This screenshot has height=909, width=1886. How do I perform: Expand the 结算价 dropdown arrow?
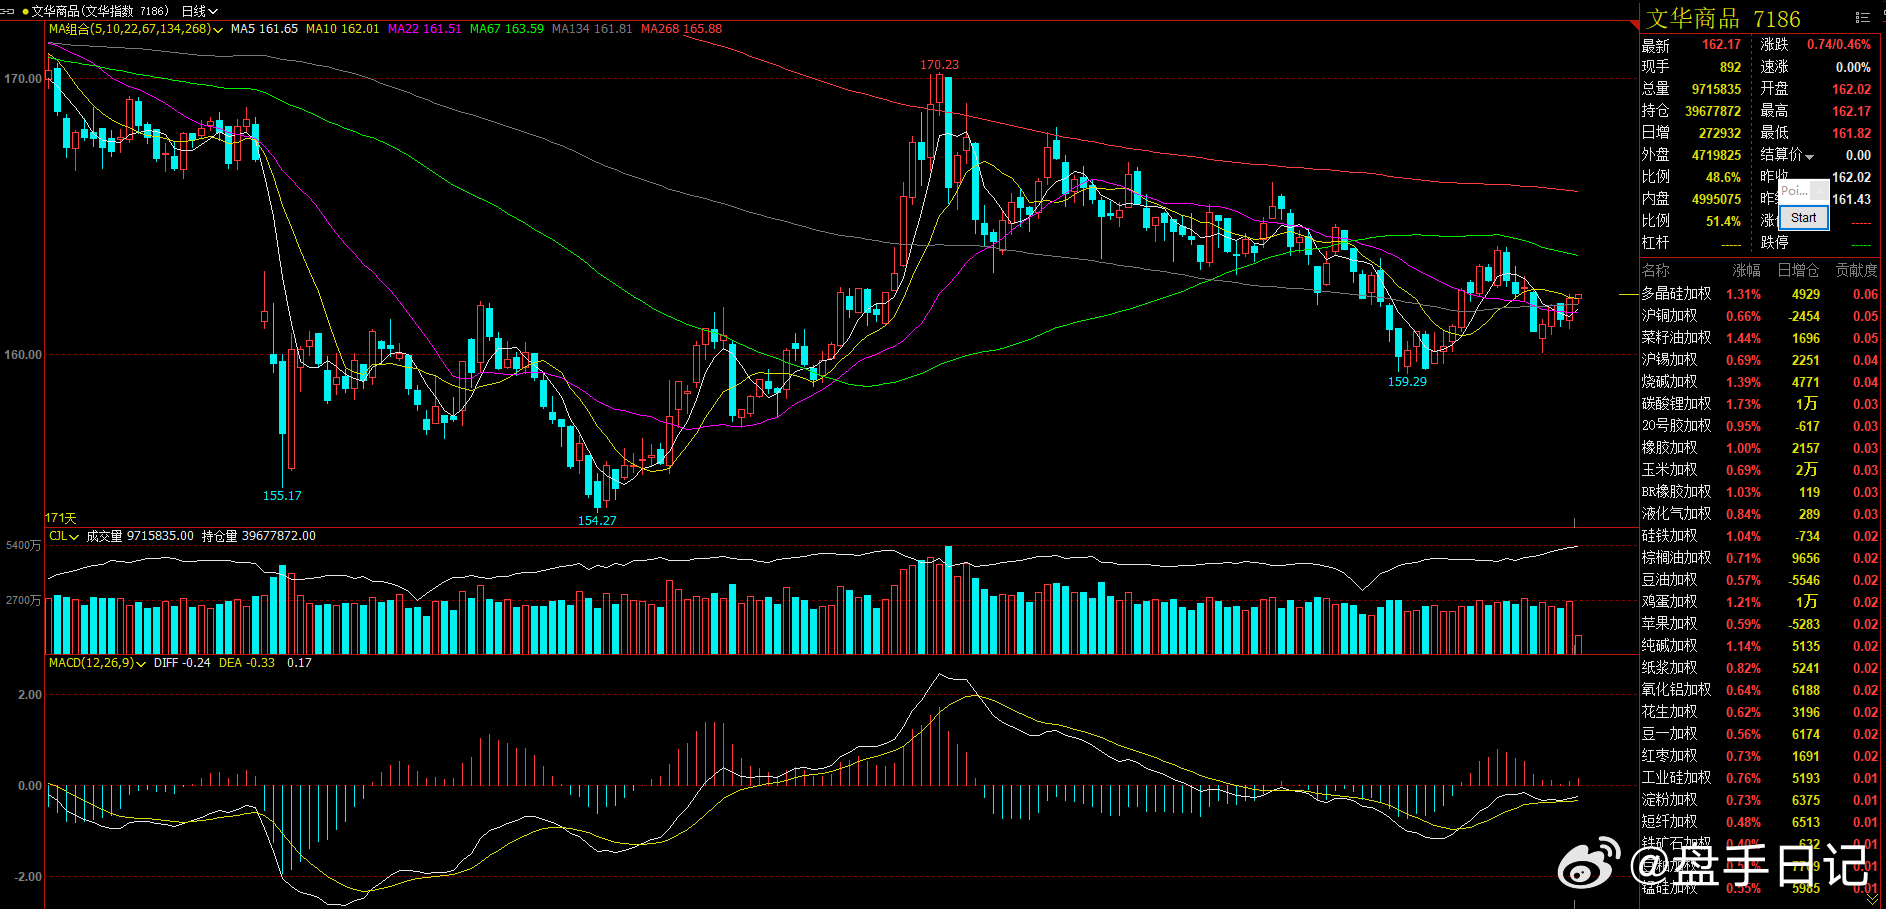pyautogui.click(x=1809, y=156)
